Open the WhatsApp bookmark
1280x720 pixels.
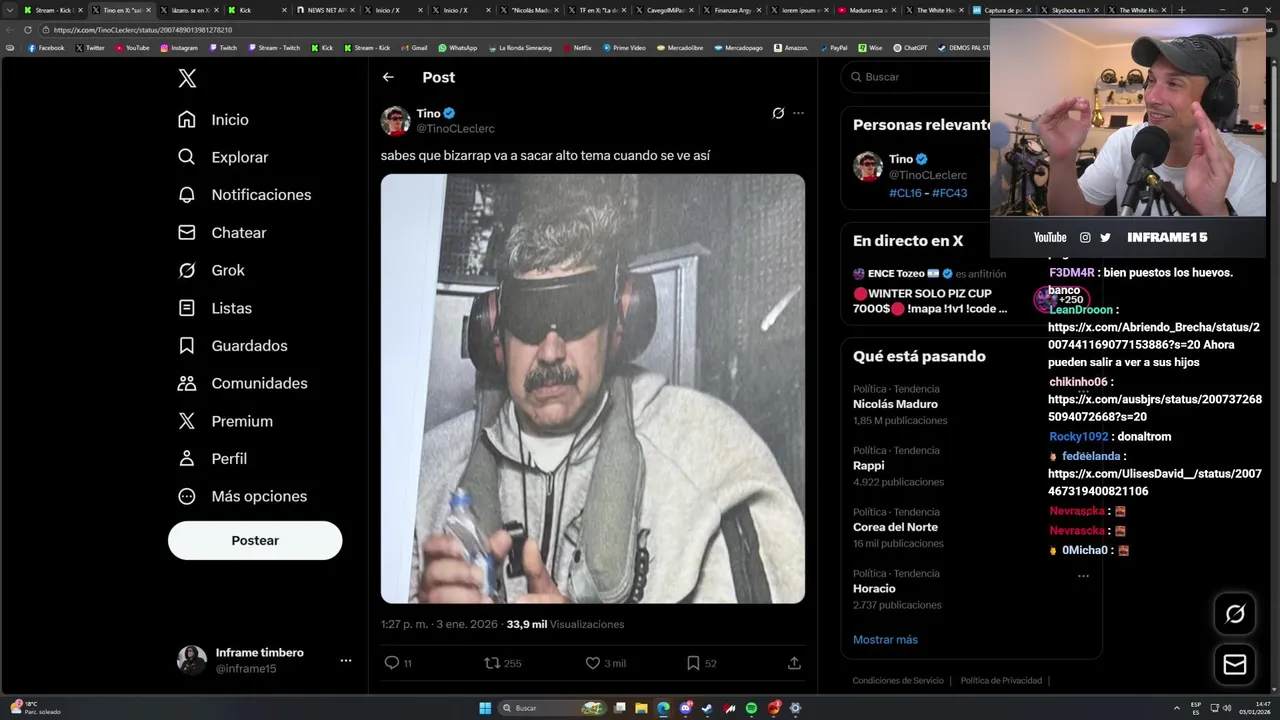click(458, 47)
